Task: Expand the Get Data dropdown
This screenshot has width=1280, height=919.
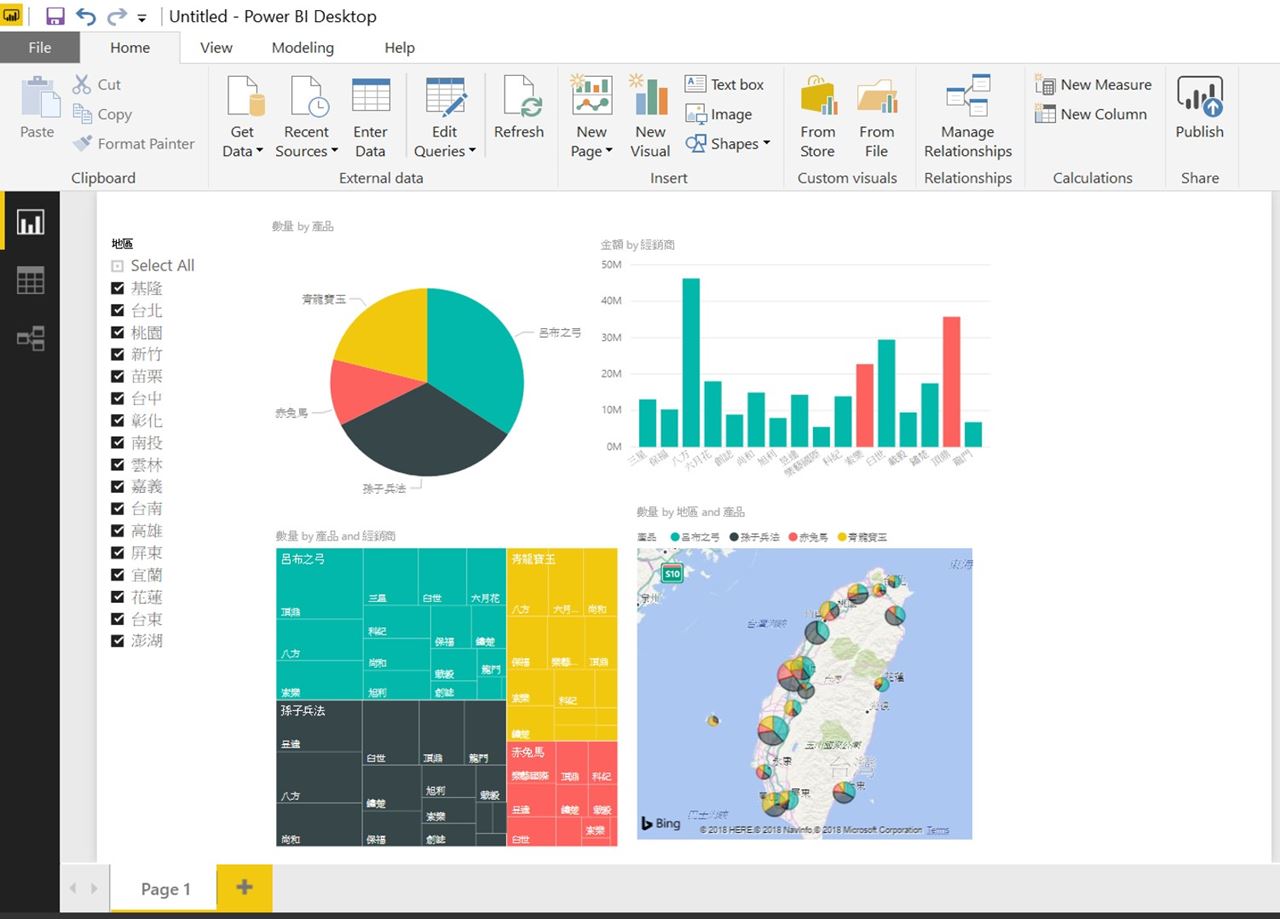Action: [242, 151]
